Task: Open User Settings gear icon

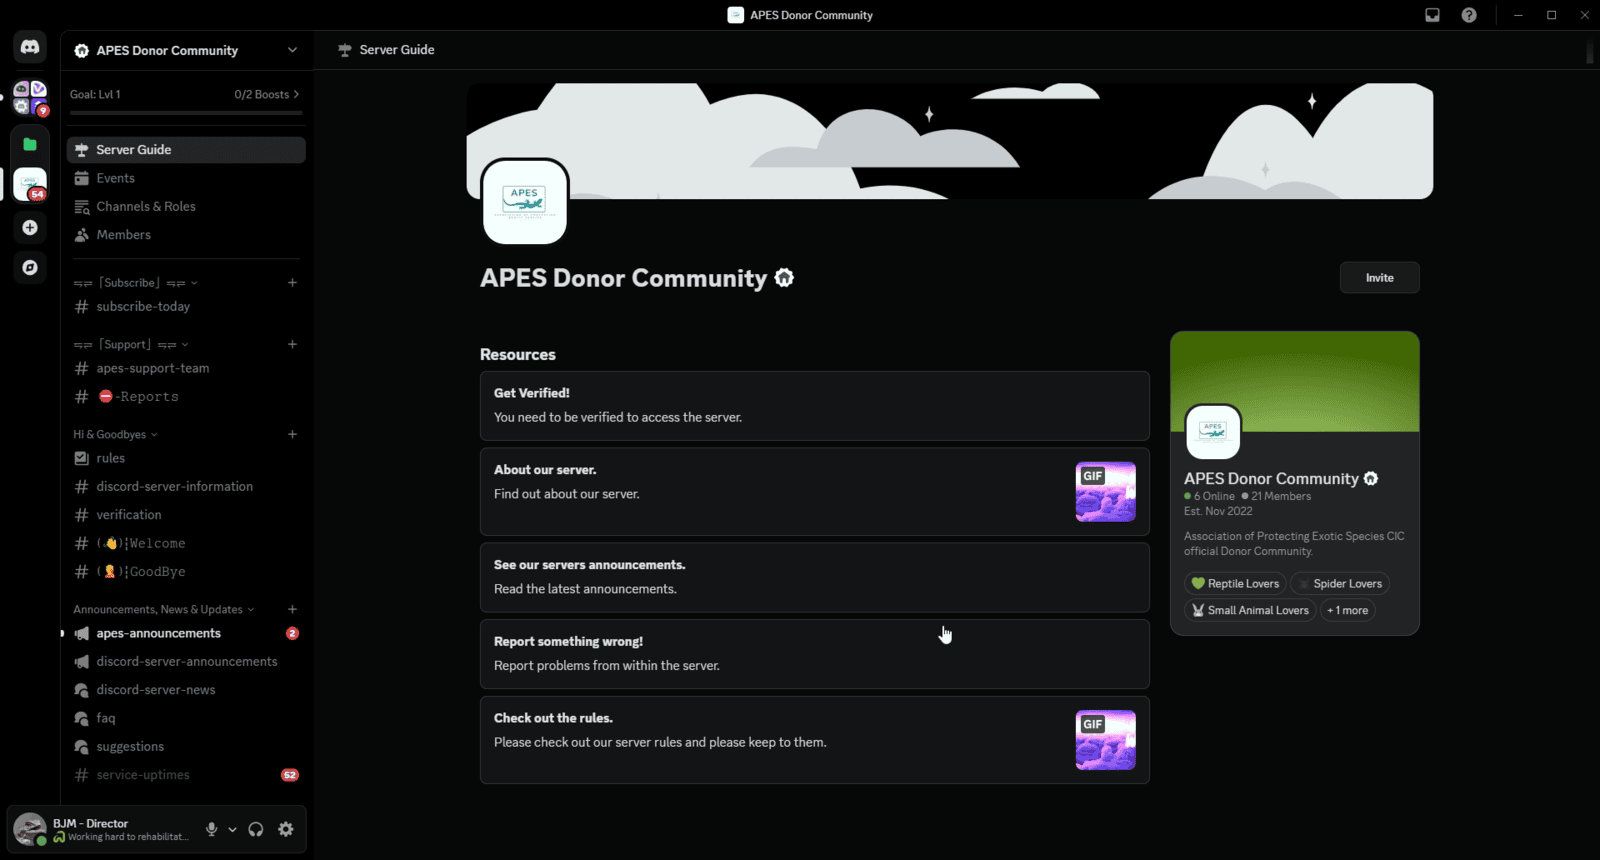Action: pos(286,829)
